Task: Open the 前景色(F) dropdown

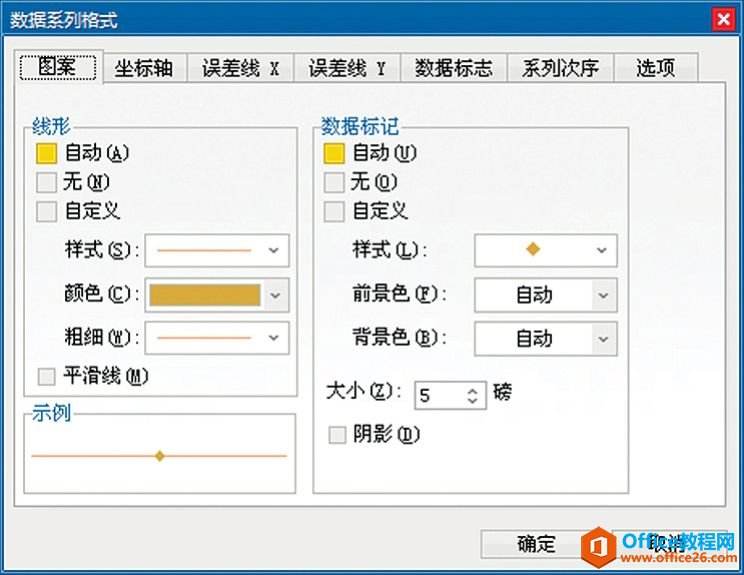Action: point(546,295)
